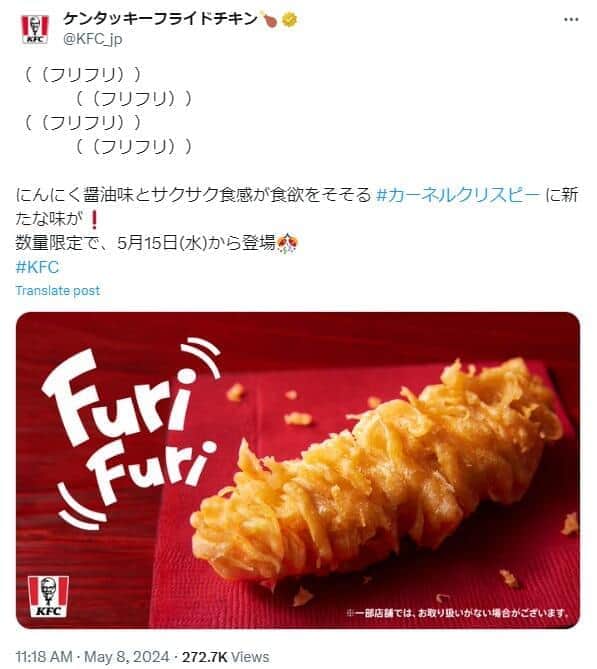Open the fried chicken promo image
This screenshot has height=669, width=597.
click(x=298, y=470)
